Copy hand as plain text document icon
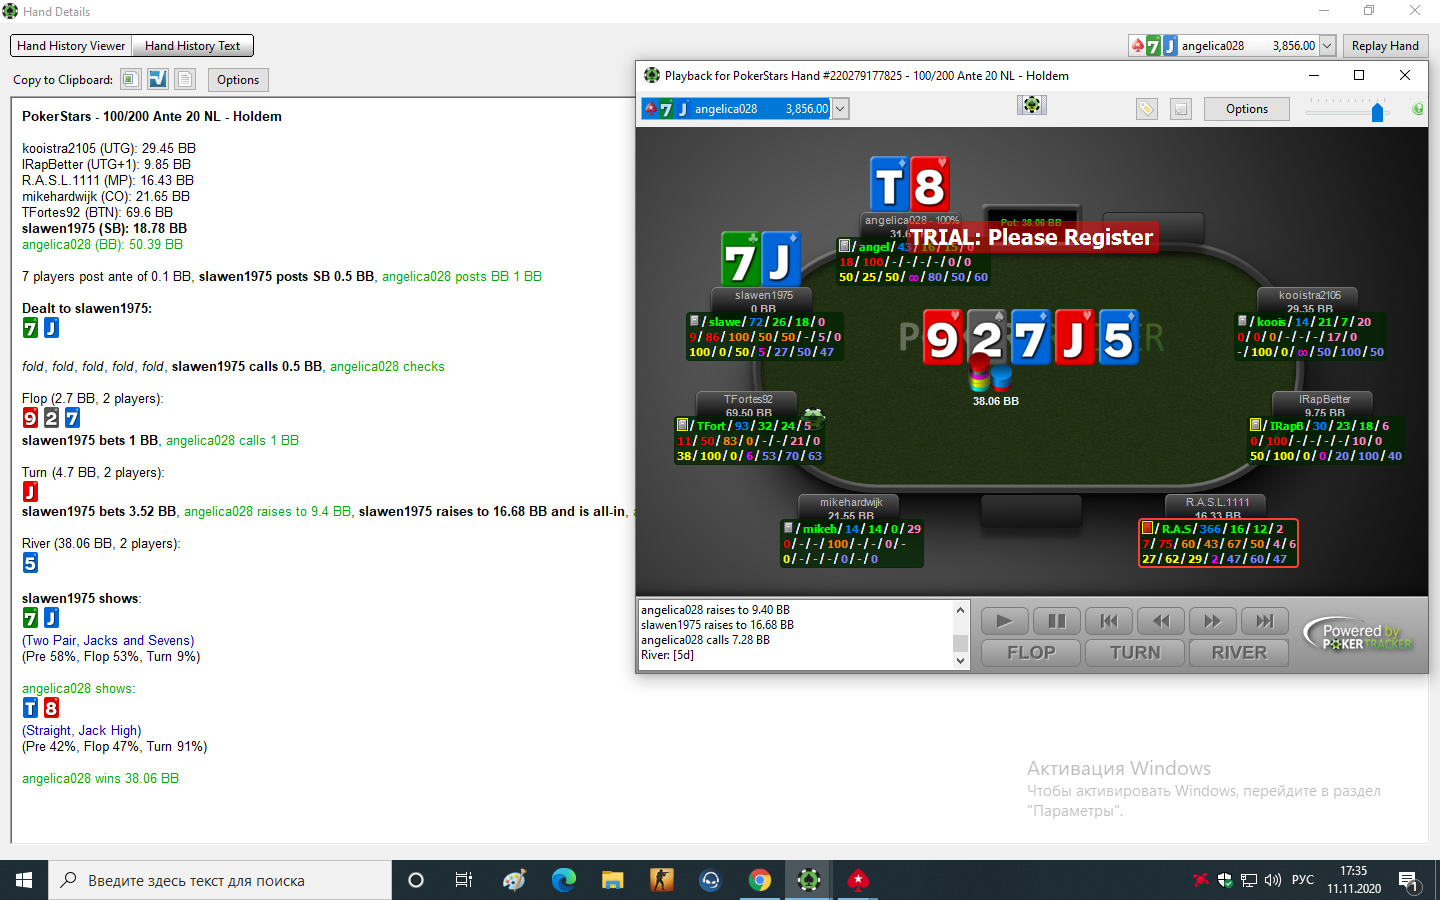 185,79
